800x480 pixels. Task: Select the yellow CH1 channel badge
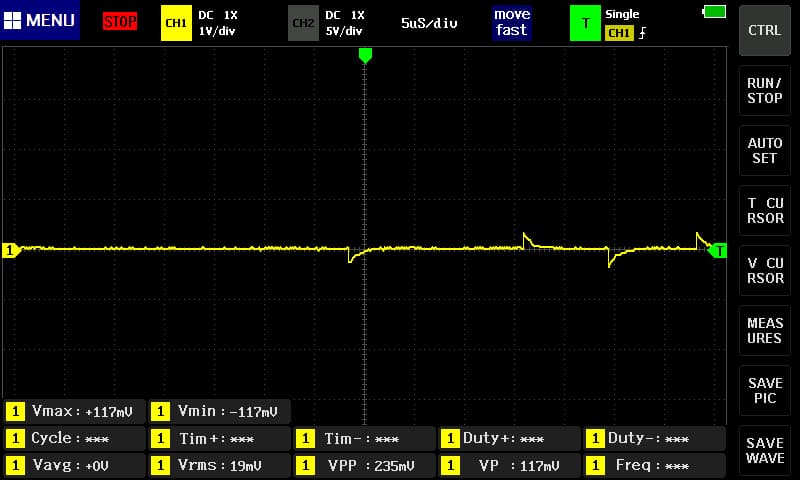(x=176, y=22)
